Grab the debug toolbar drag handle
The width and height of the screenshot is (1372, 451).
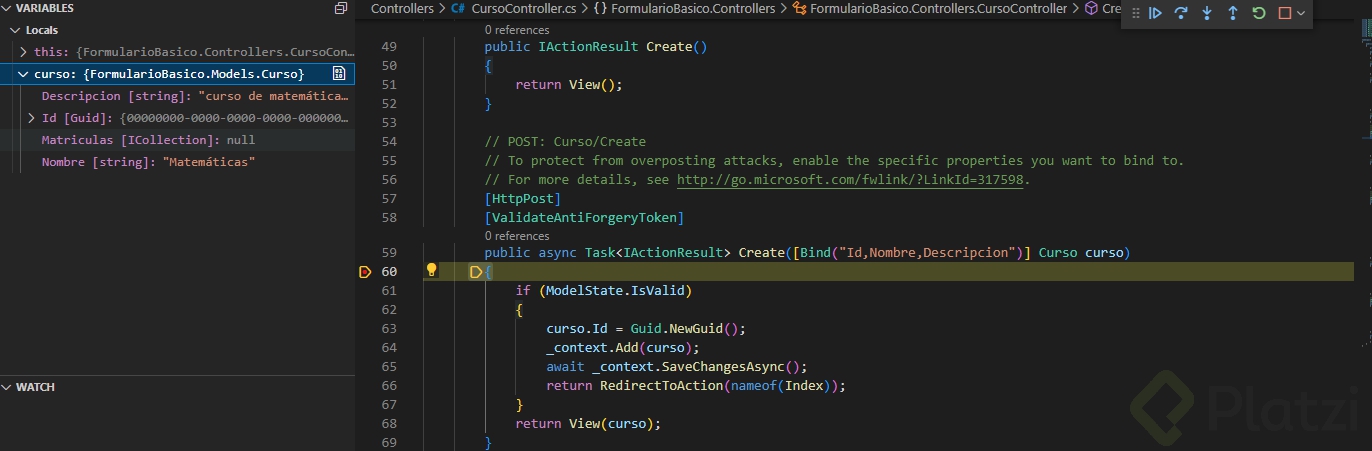[x=1135, y=13]
